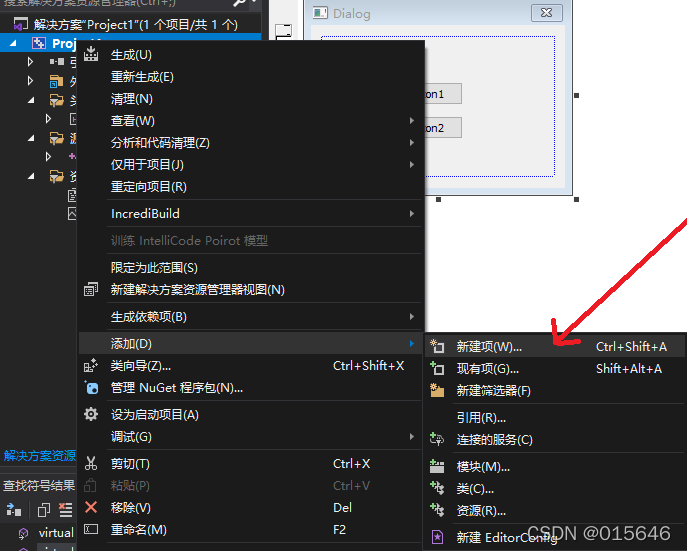Click the copy icon in find results toolbar
This screenshot has width=687, height=551.
[44, 510]
